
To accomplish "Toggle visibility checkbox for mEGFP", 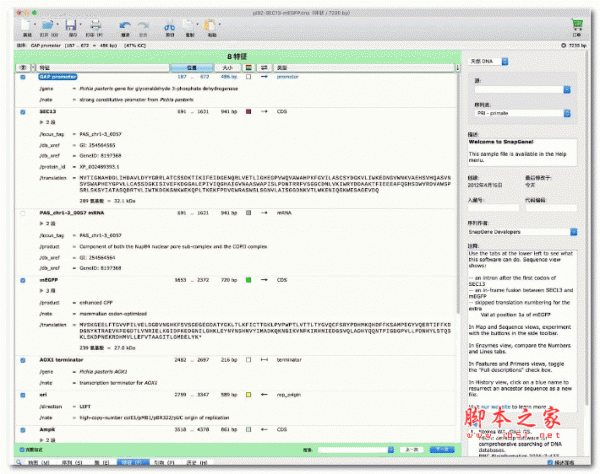I will [x=23, y=280].
